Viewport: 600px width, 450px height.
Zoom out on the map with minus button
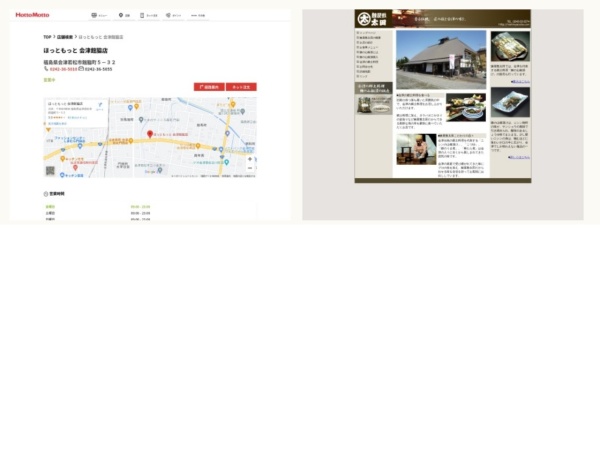coord(250,168)
